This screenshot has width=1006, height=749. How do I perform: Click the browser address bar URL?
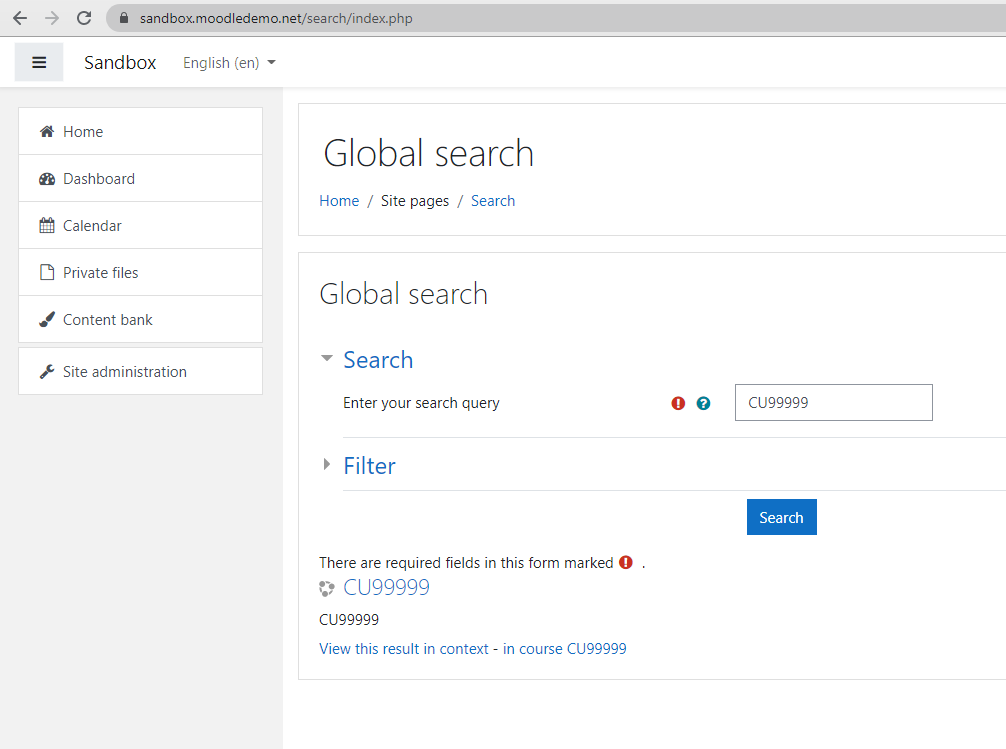[x=276, y=18]
